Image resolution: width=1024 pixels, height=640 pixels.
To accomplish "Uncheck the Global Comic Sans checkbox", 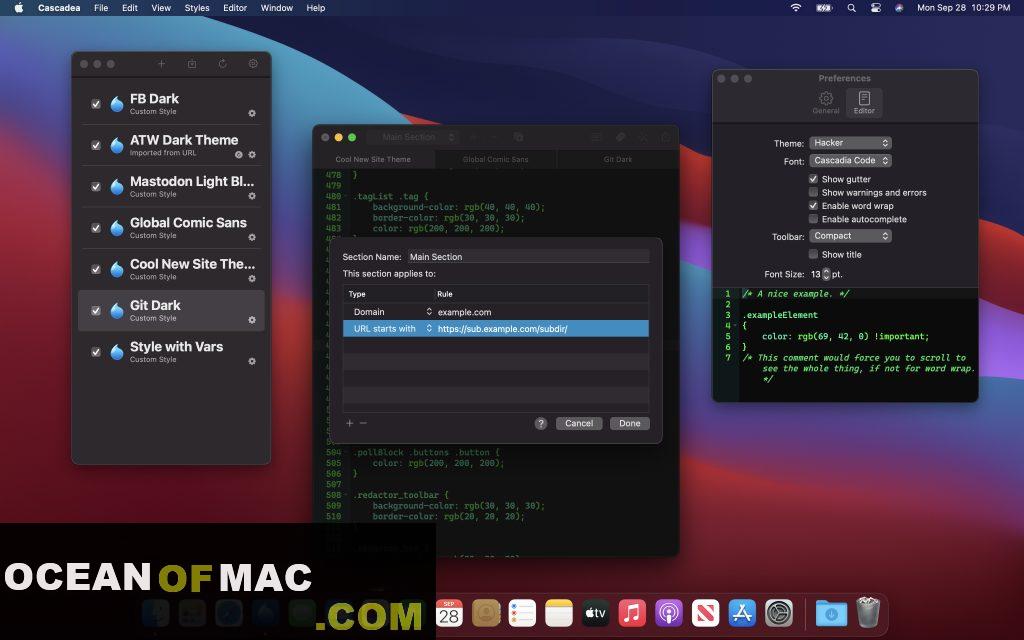I will click(x=96, y=228).
